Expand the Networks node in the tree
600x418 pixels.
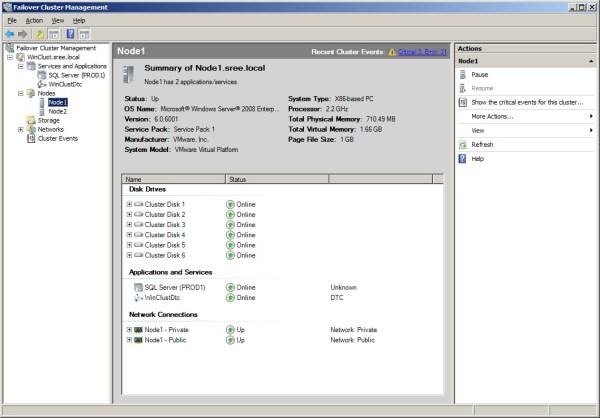[x=20, y=129]
